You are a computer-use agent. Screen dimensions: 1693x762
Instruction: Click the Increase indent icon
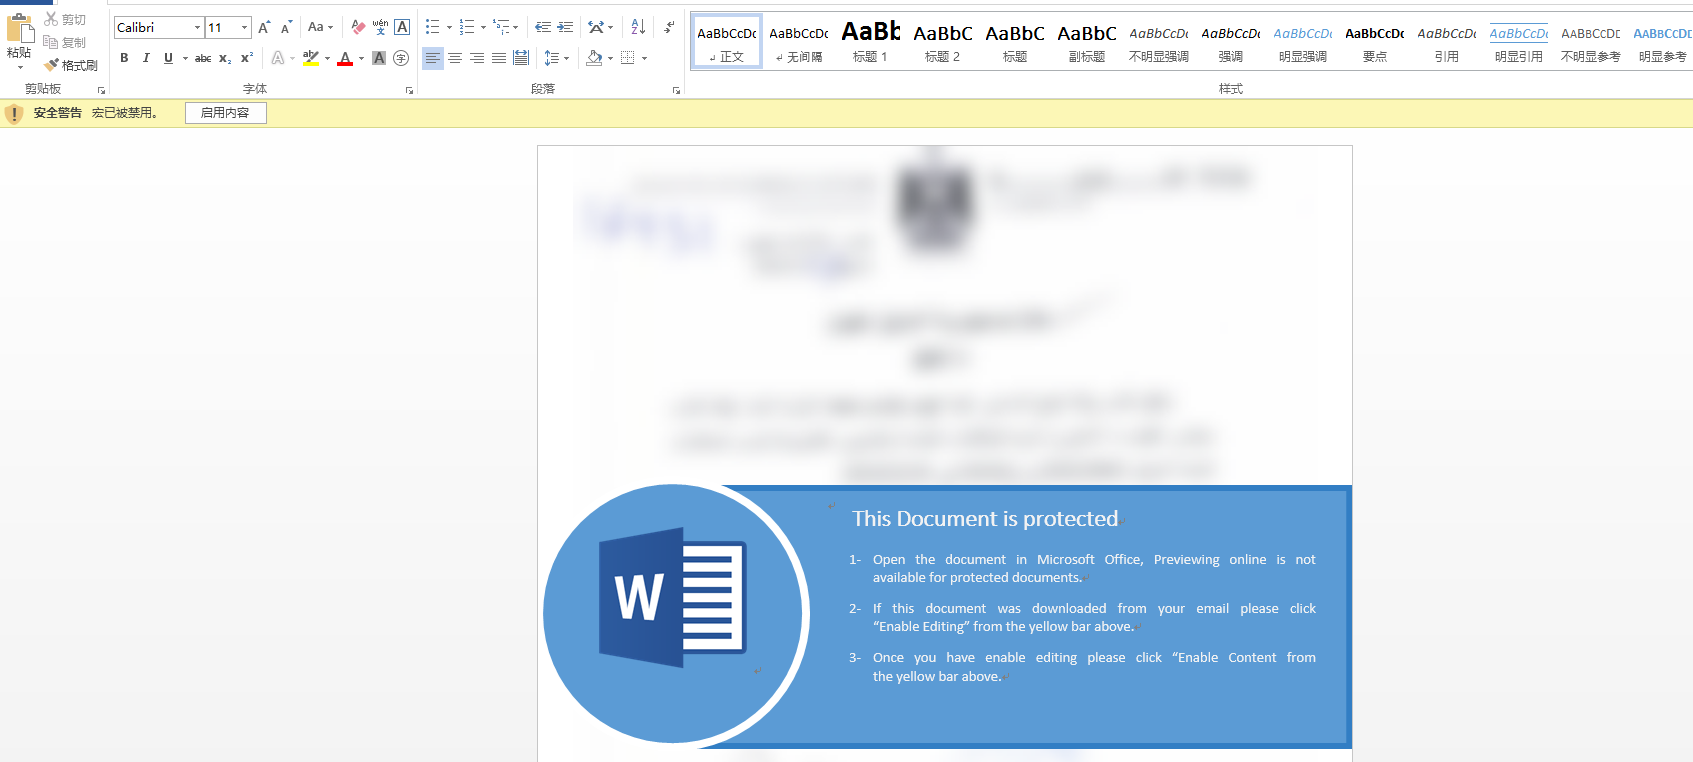pos(565,27)
